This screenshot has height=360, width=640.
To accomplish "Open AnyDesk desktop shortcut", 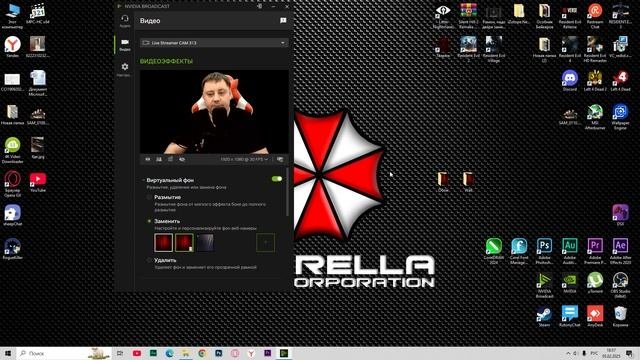I will pos(595,316).
